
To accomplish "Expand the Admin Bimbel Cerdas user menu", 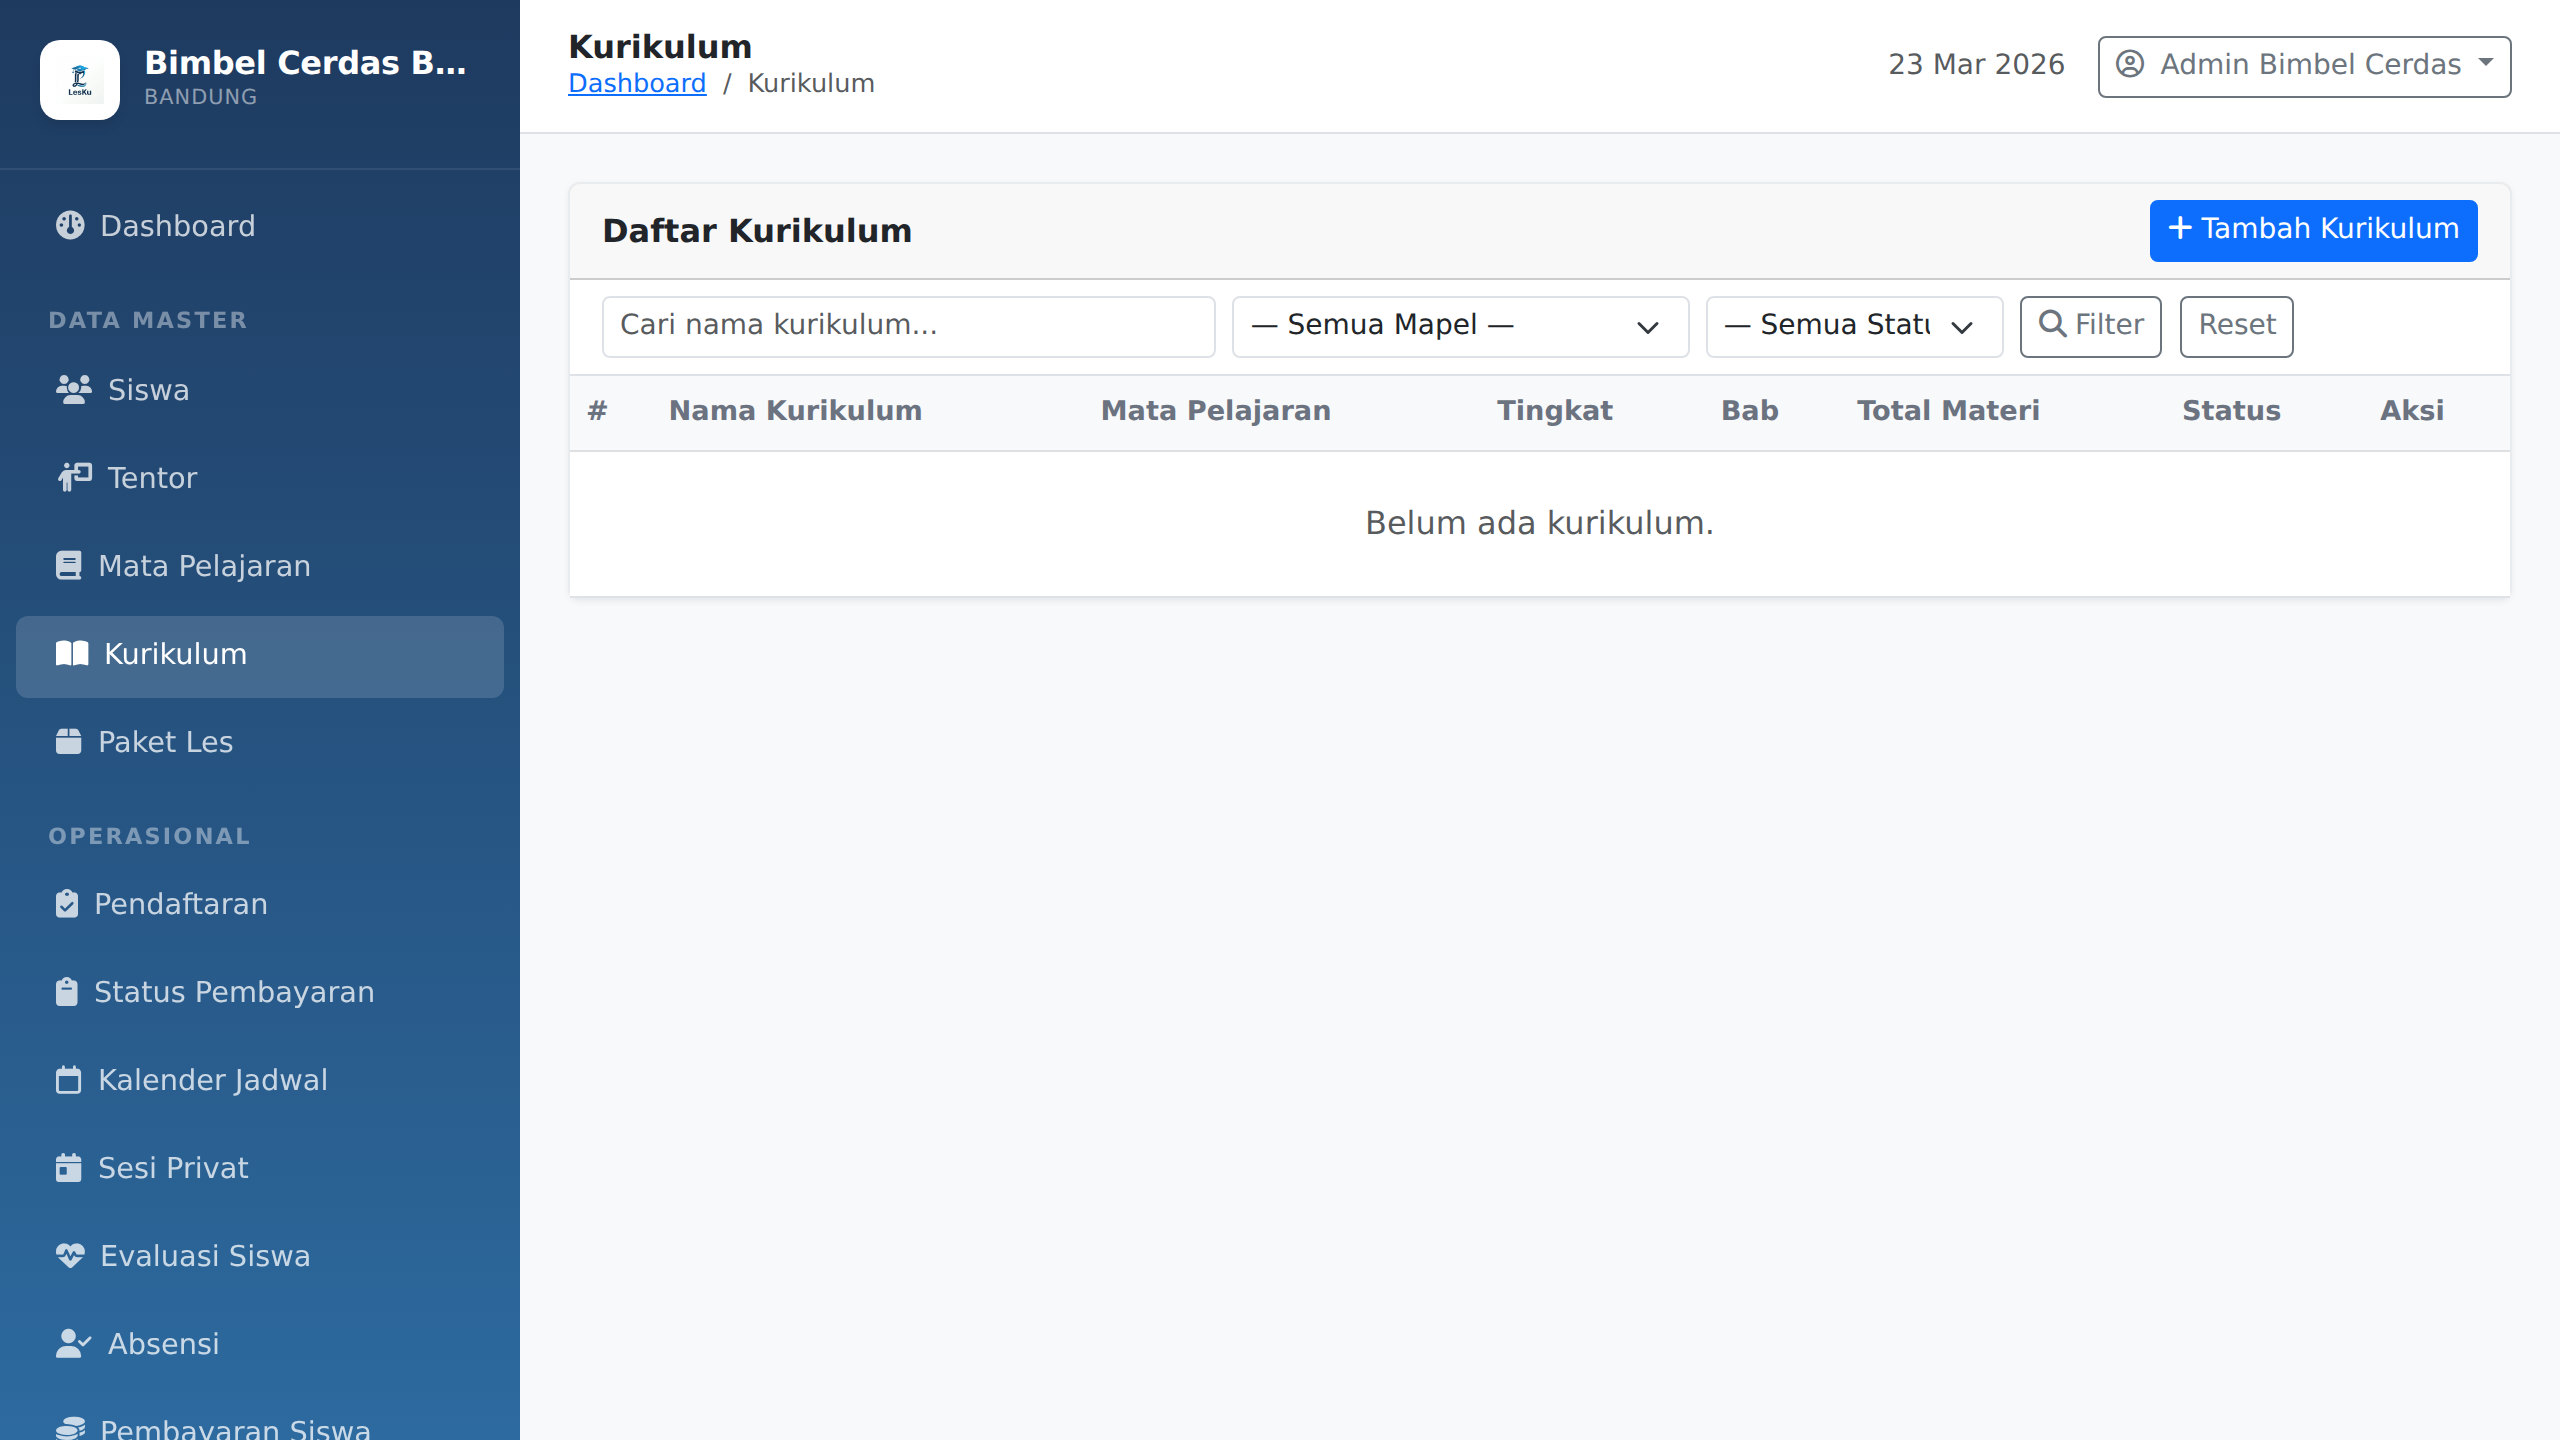I will [x=2303, y=66].
